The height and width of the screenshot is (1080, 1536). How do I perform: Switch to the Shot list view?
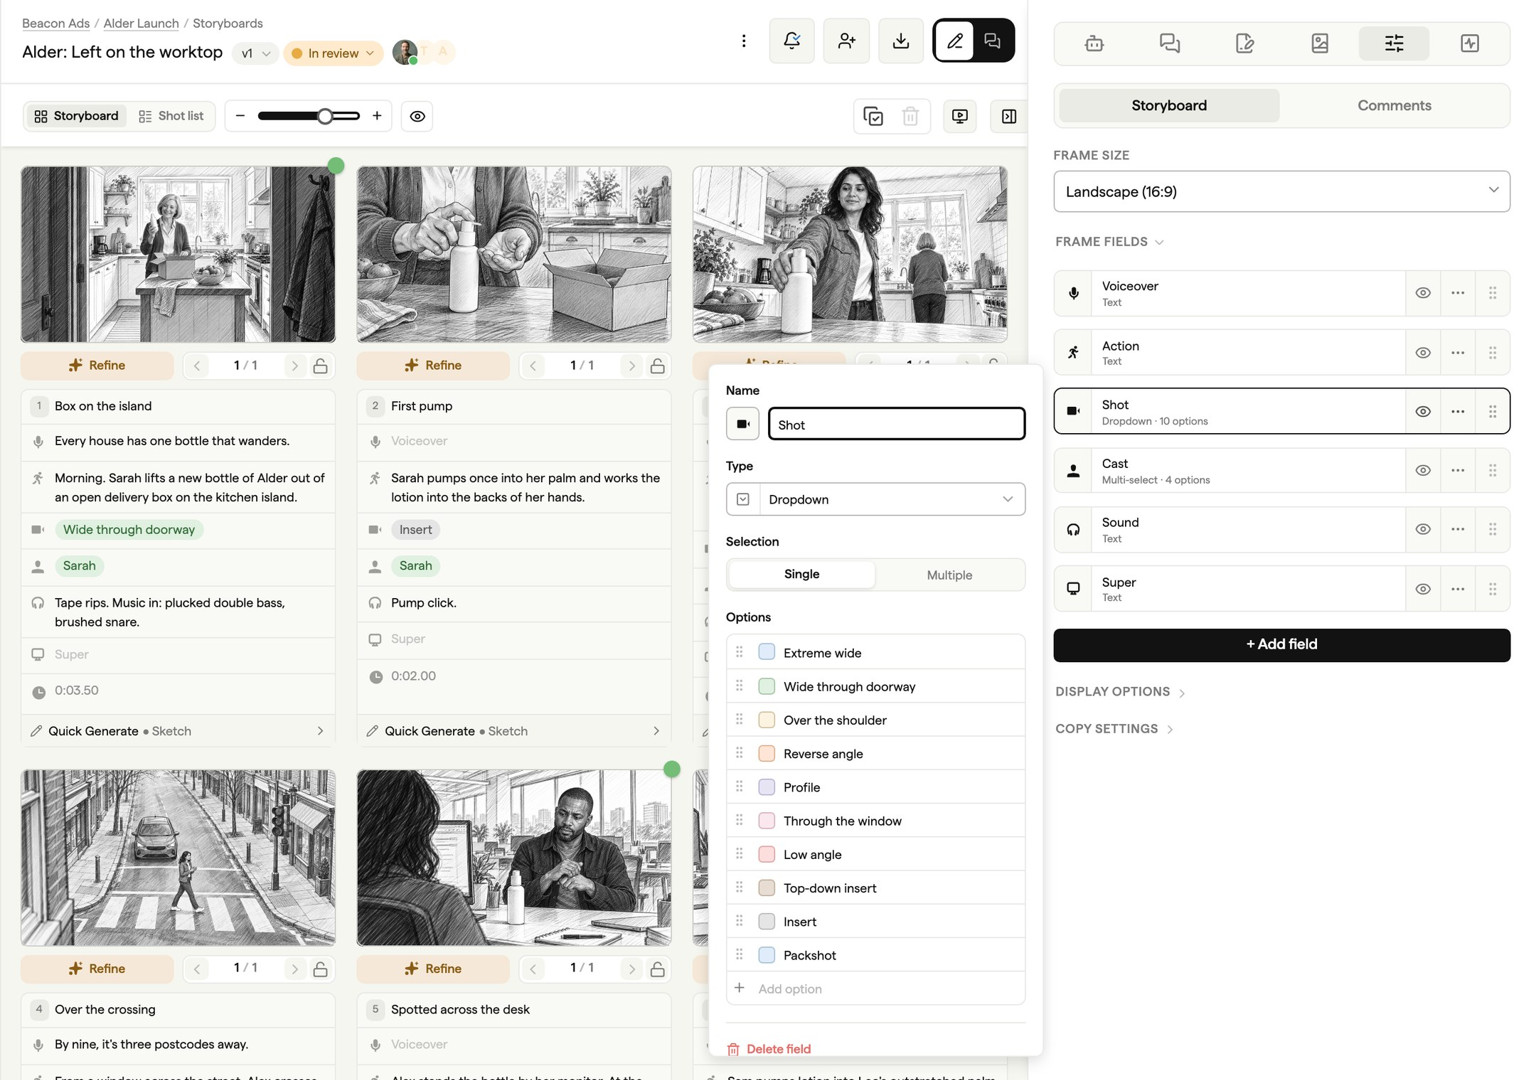coord(171,116)
